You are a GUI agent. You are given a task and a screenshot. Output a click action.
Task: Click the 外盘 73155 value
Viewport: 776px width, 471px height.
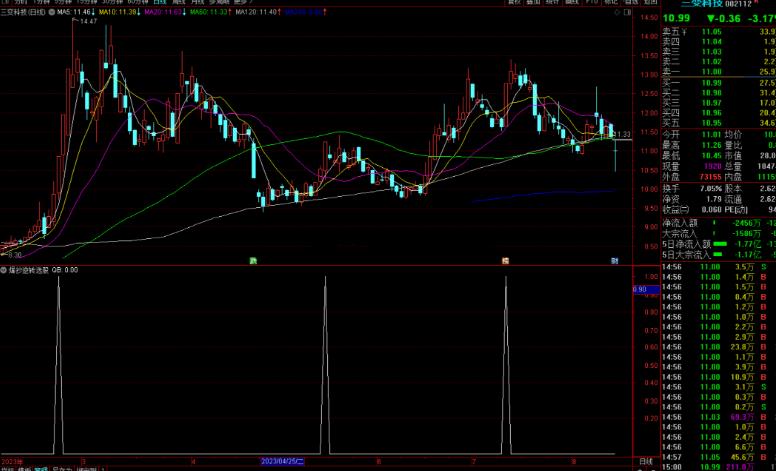click(x=710, y=177)
